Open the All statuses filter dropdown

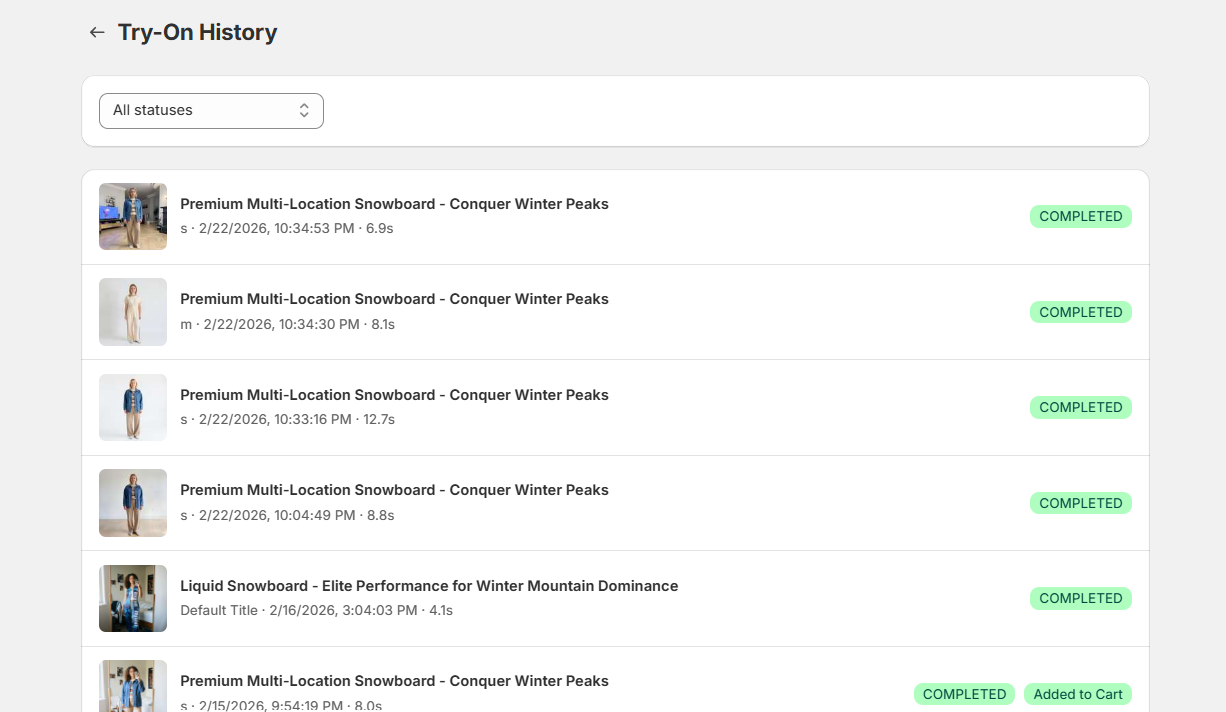tap(210, 110)
